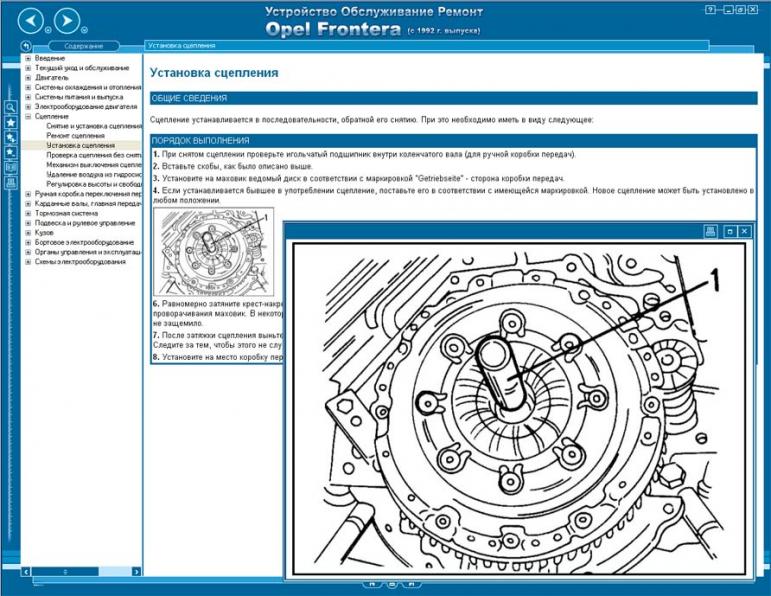
Task: Open the dropdown beside the forward arrow
Action: [85, 30]
